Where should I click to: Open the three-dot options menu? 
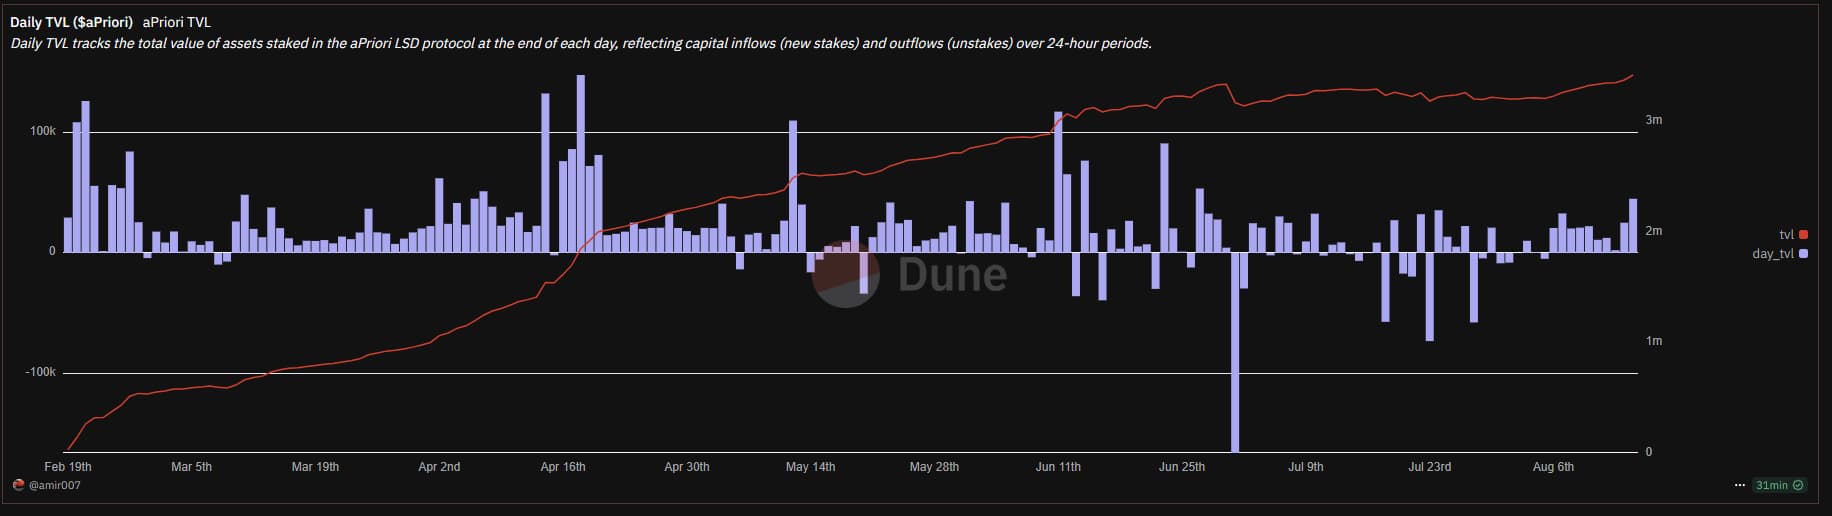[x=1740, y=485]
